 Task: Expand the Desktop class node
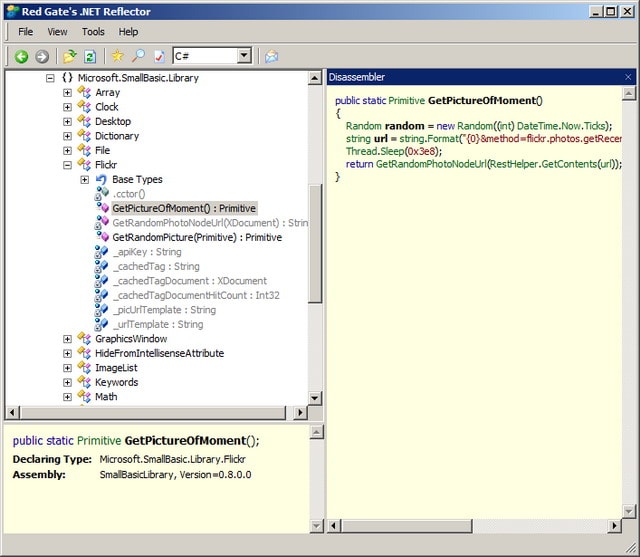pos(67,122)
